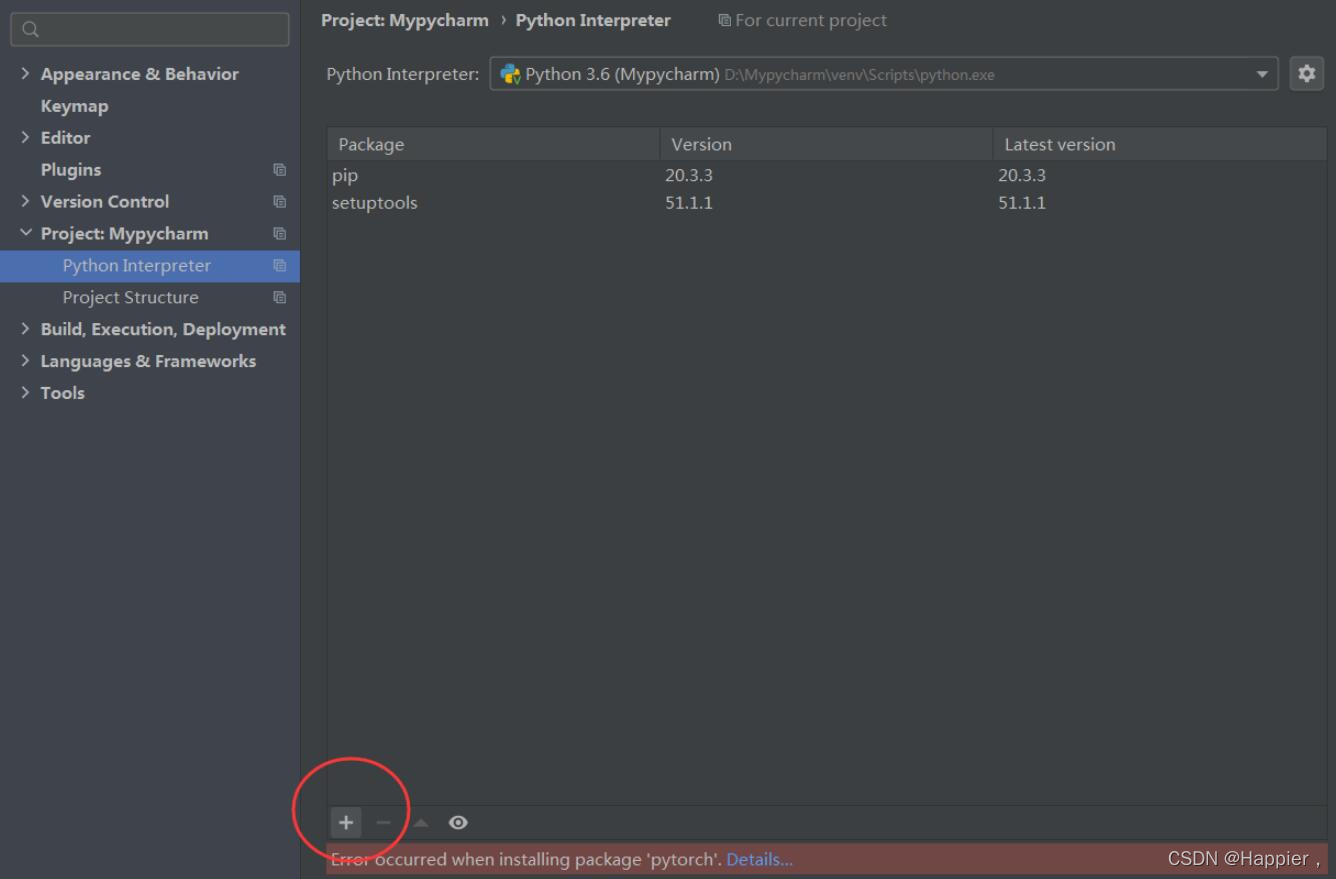The width and height of the screenshot is (1336, 879).
Task: Click the project-level icon beside Plugins
Action: point(279,170)
